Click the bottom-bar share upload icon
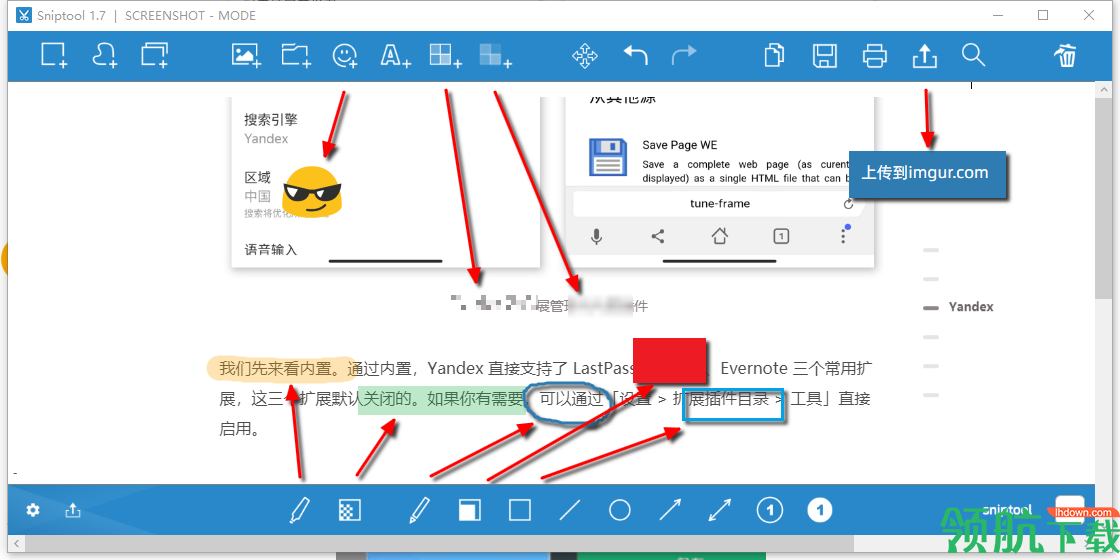The width and height of the screenshot is (1120, 560). tap(73, 510)
